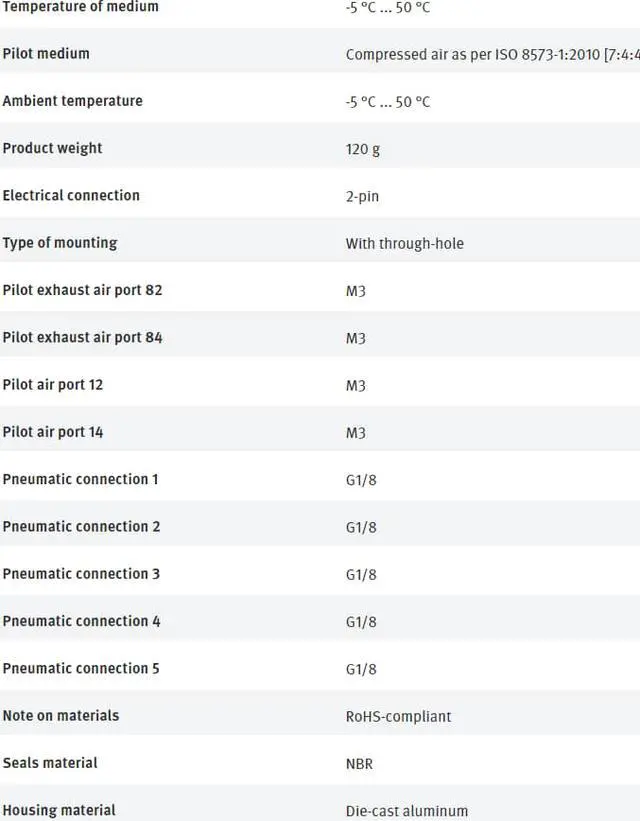This screenshot has width=640, height=821.
Task: Click the "Electrical connection" label
Action: [x=71, y=195]
